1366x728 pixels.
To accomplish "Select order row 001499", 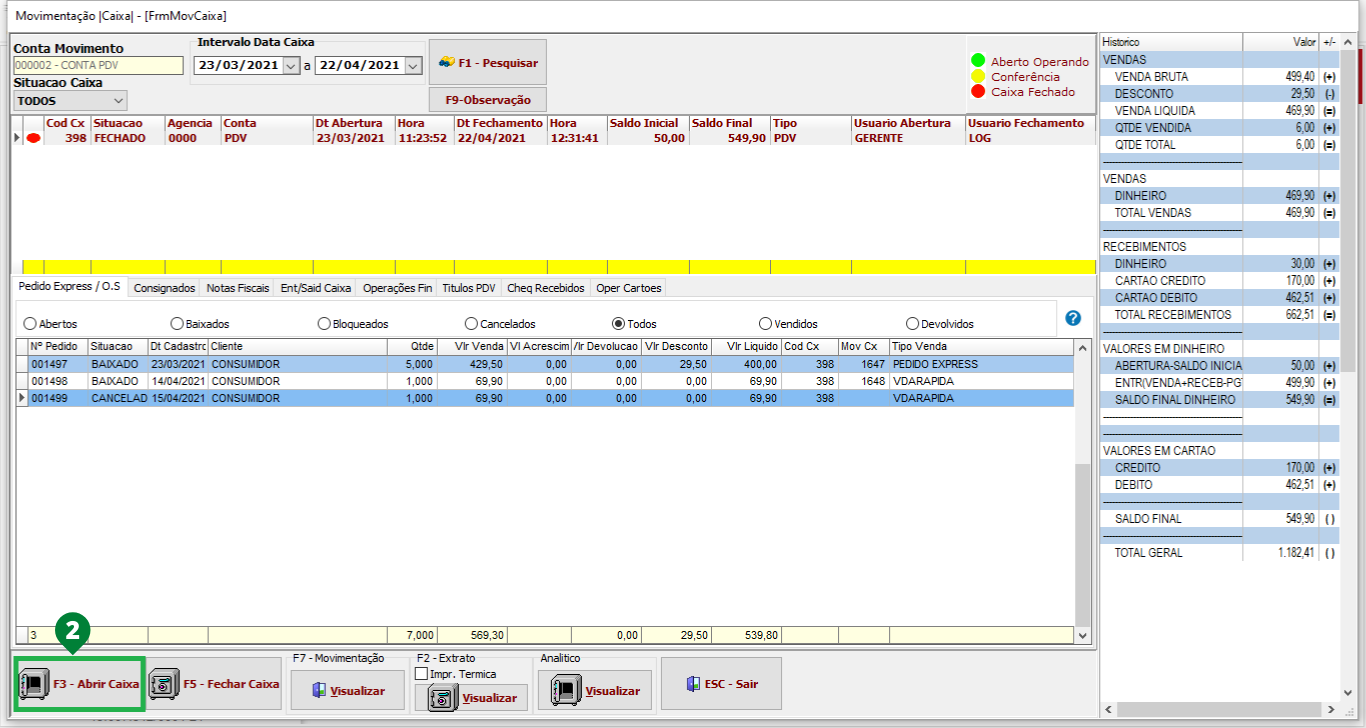I will 544,398.
